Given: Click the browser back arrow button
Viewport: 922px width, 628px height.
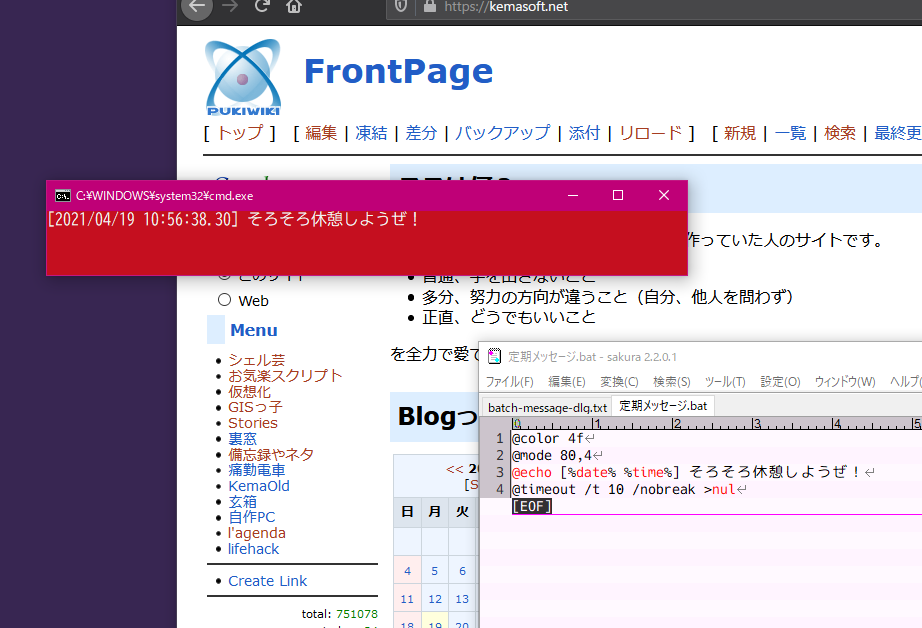Looking at the screenshot, I should [x=197, y=6].
